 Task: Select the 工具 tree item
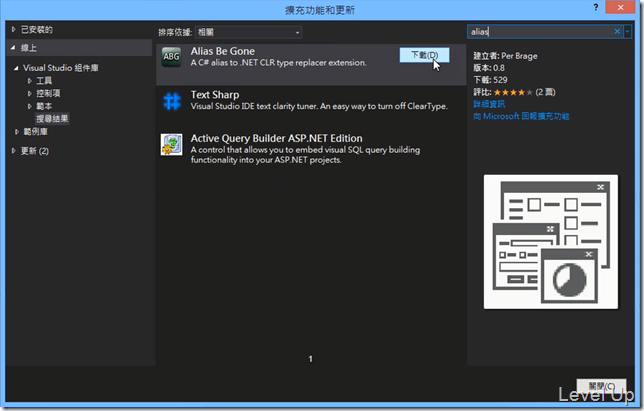click(x=44, y=80)
